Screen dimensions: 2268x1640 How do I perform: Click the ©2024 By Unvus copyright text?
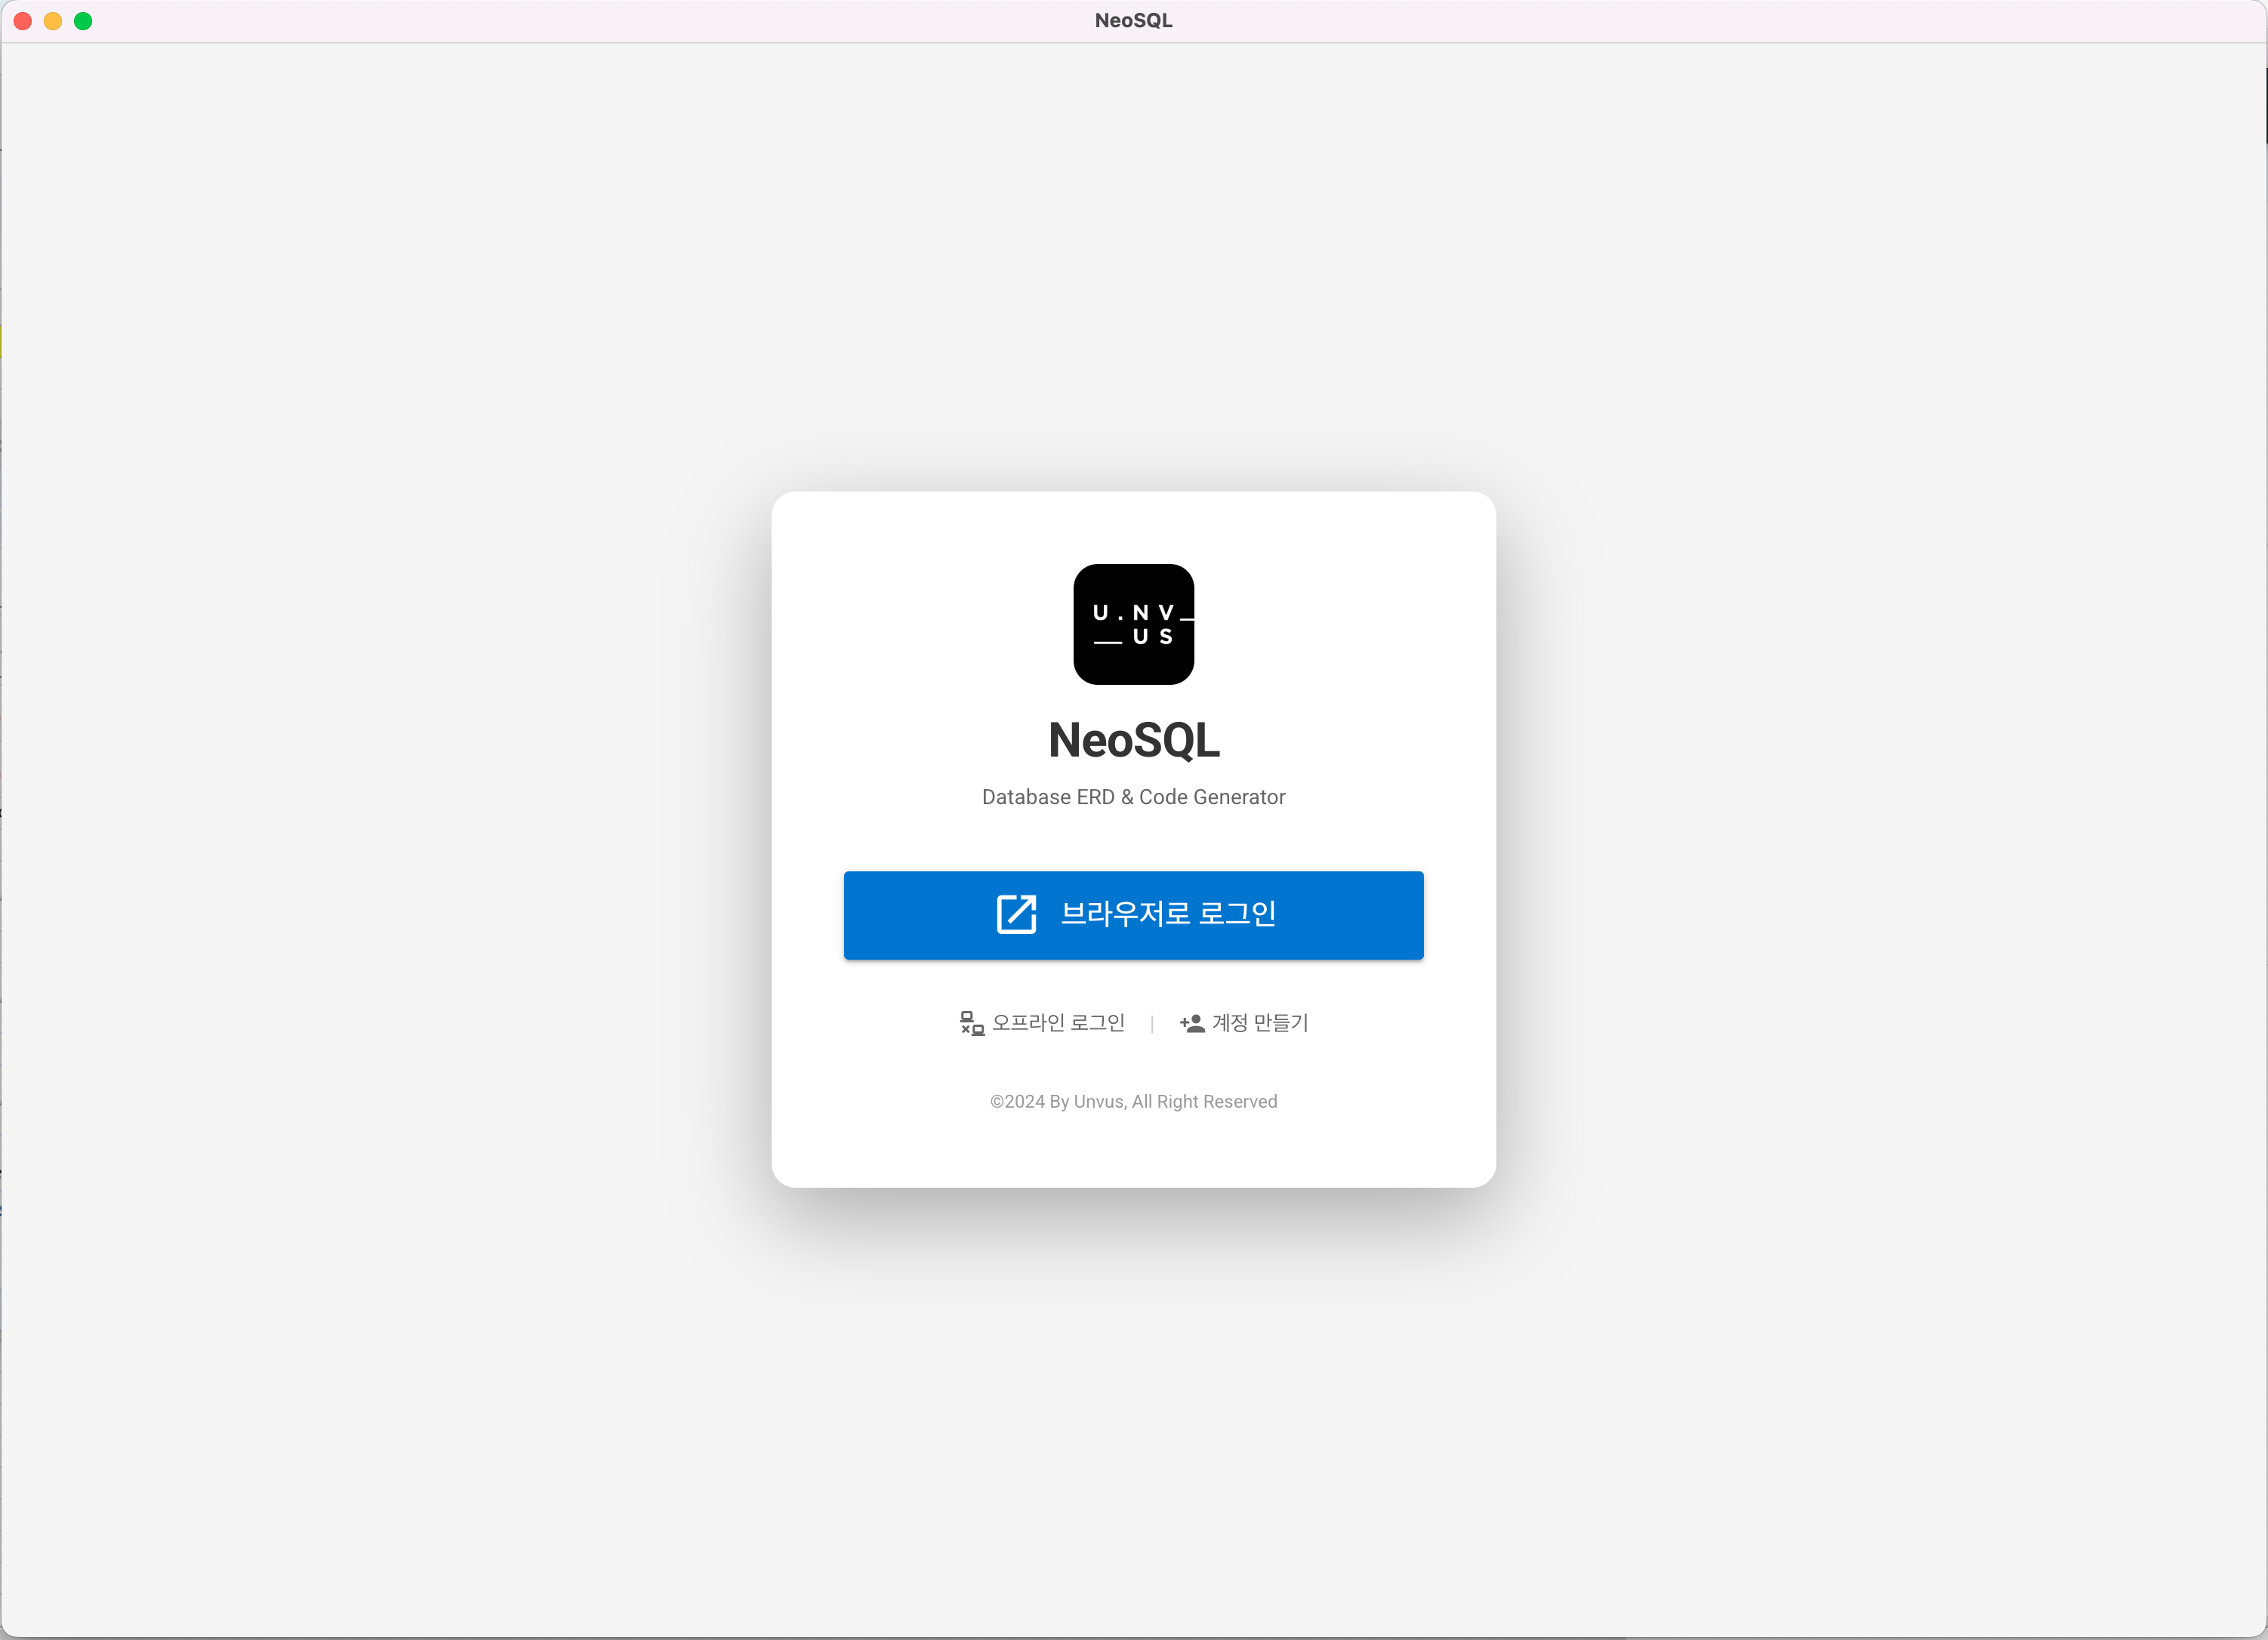pyautogui.click(x=1133, y=1101)
